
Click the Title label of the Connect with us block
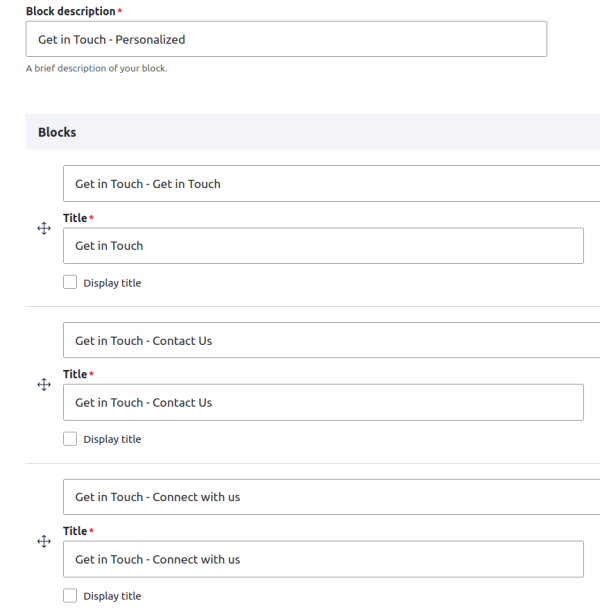coord(75,531)
